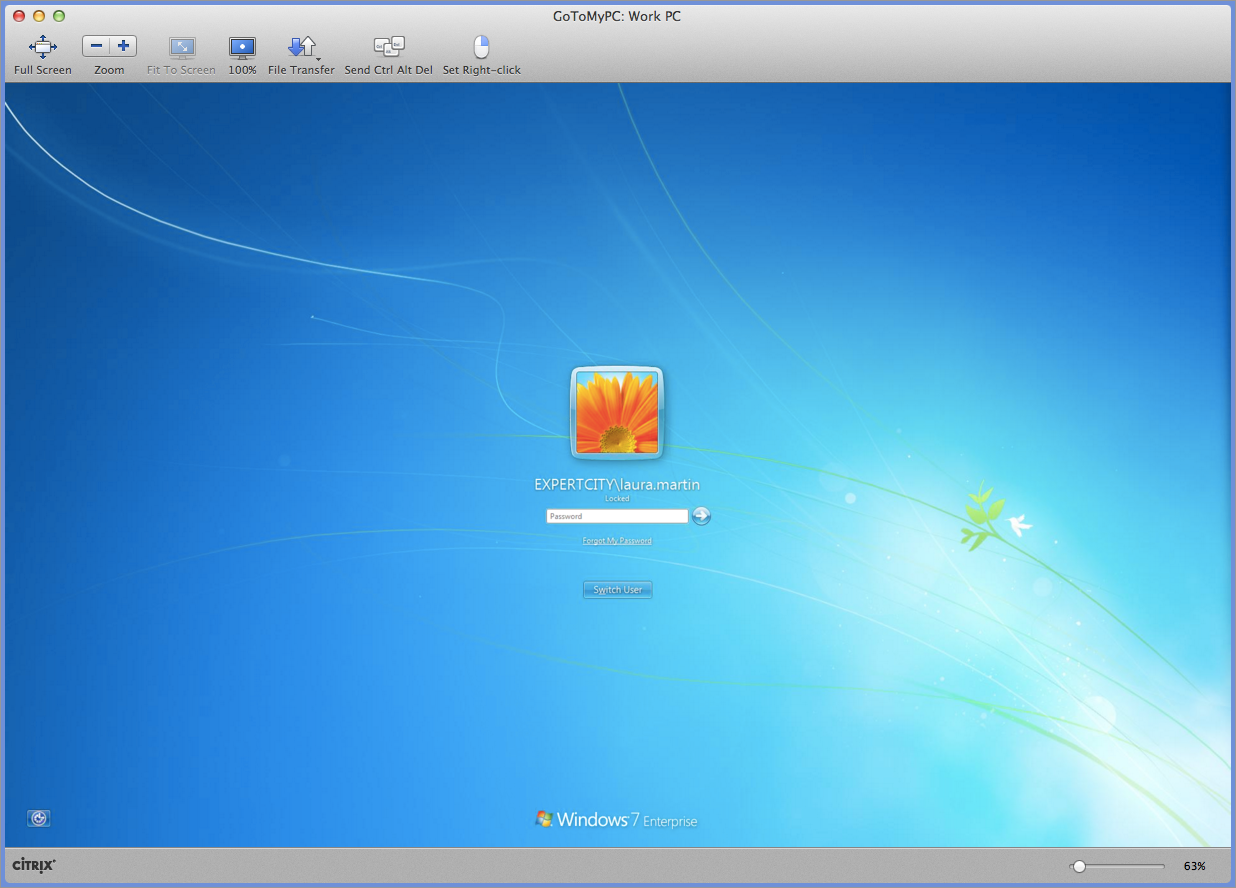Click the Fit To Screen icon
This screenshot has width=1236, height=888.
click(182, 47)
